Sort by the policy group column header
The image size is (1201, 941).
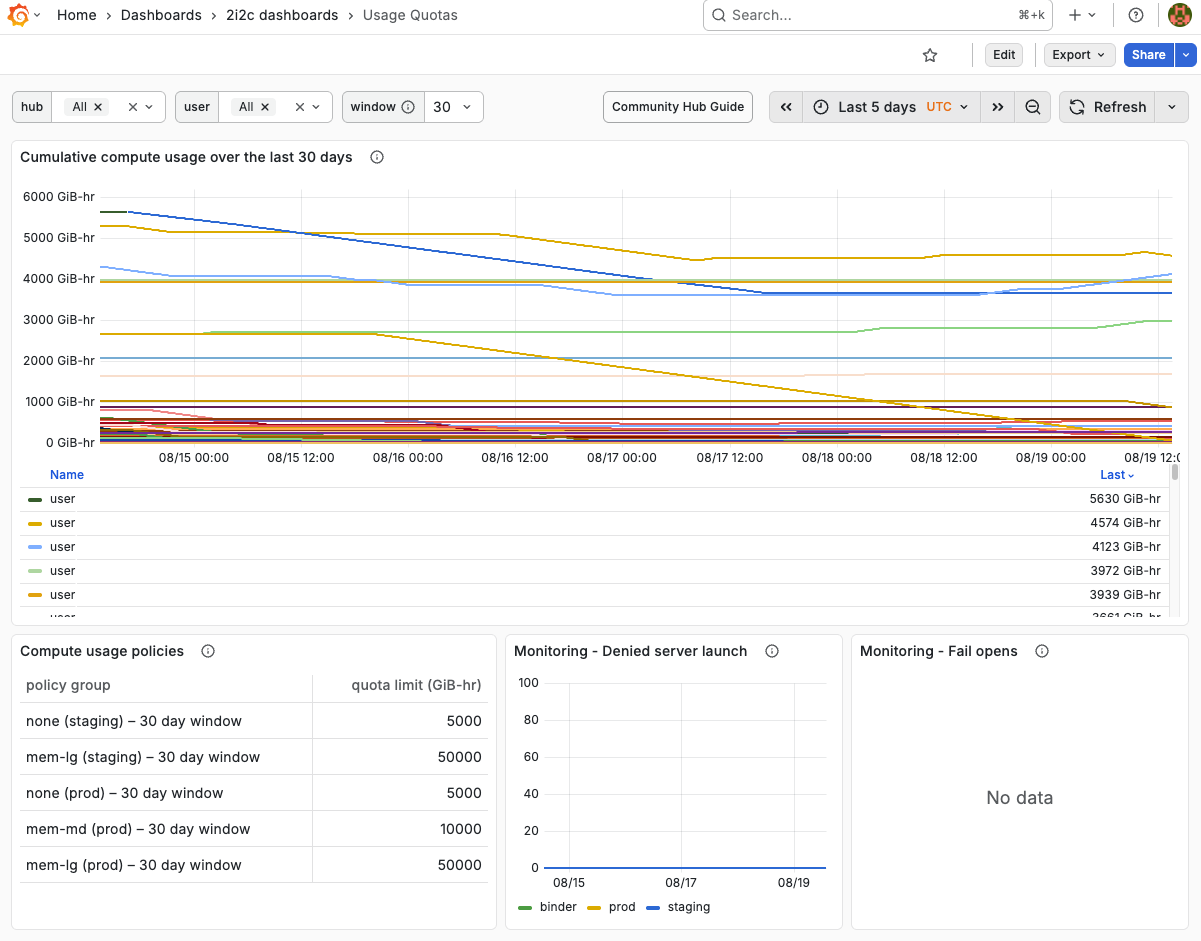68,685
